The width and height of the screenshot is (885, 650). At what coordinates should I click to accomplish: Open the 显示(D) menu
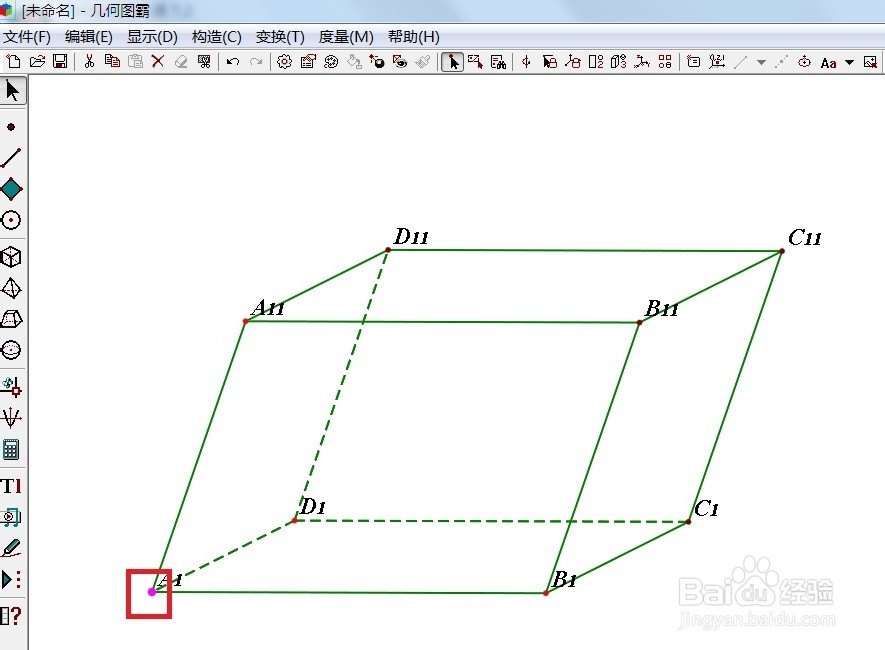(x=152, y=37)
